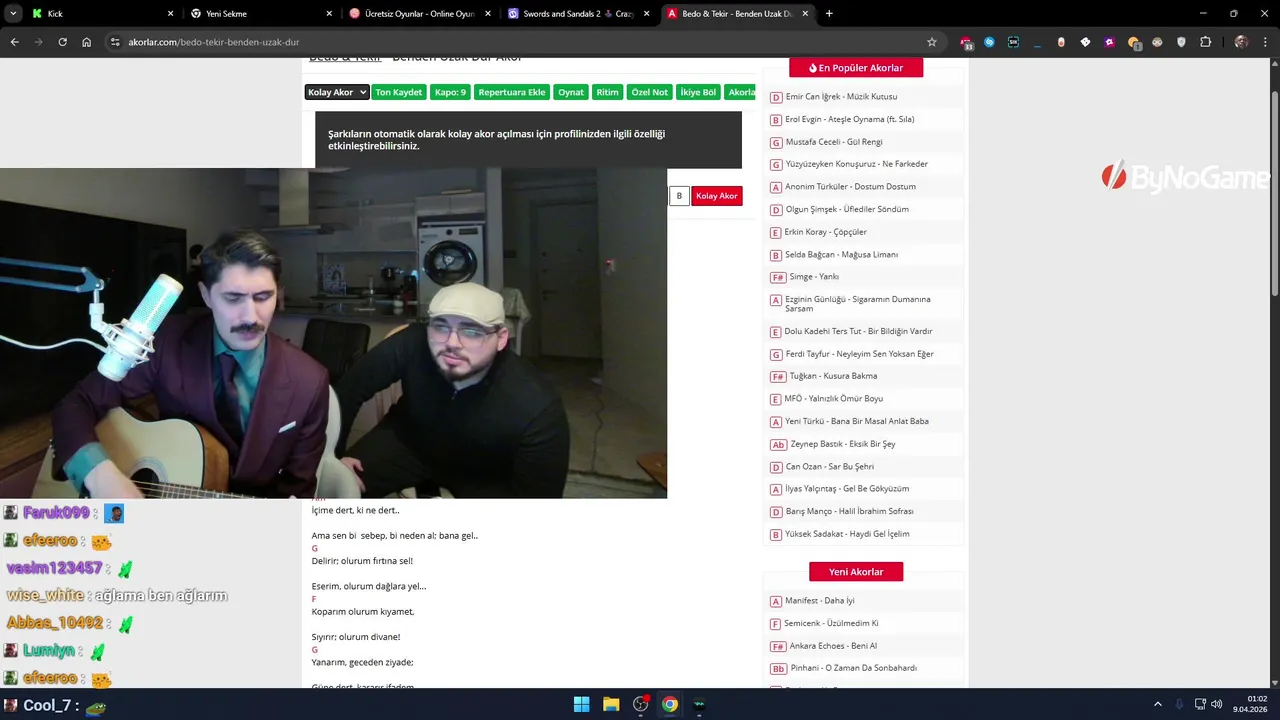Open Anonim Türküler - Dostum Dostum
The height and width of the screenshot is (720, 1280).
850,187
